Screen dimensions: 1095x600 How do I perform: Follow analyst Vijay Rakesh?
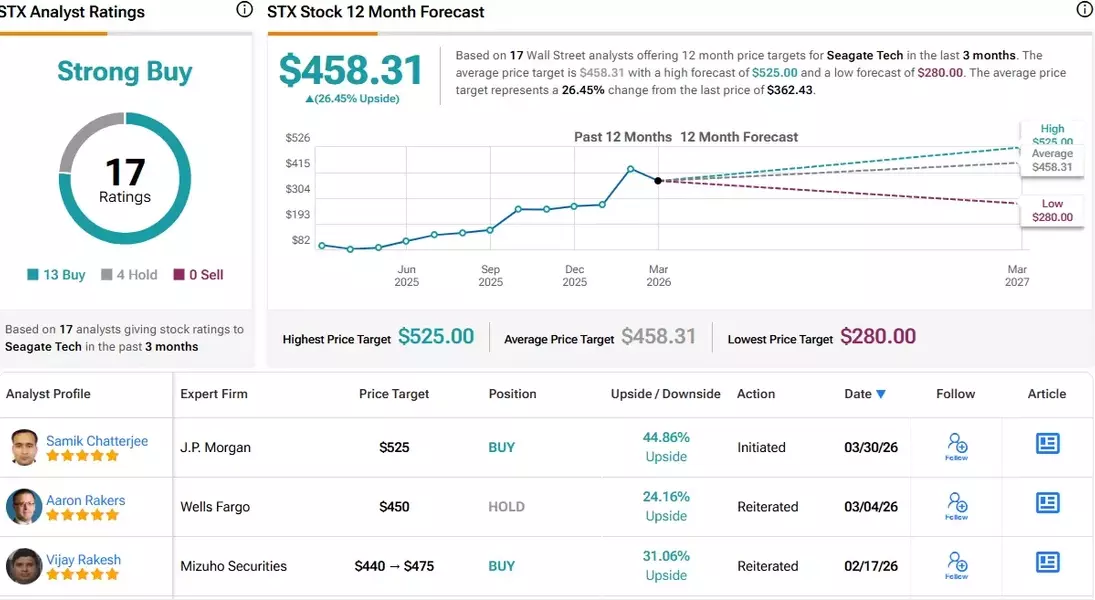tap(956, 564)
